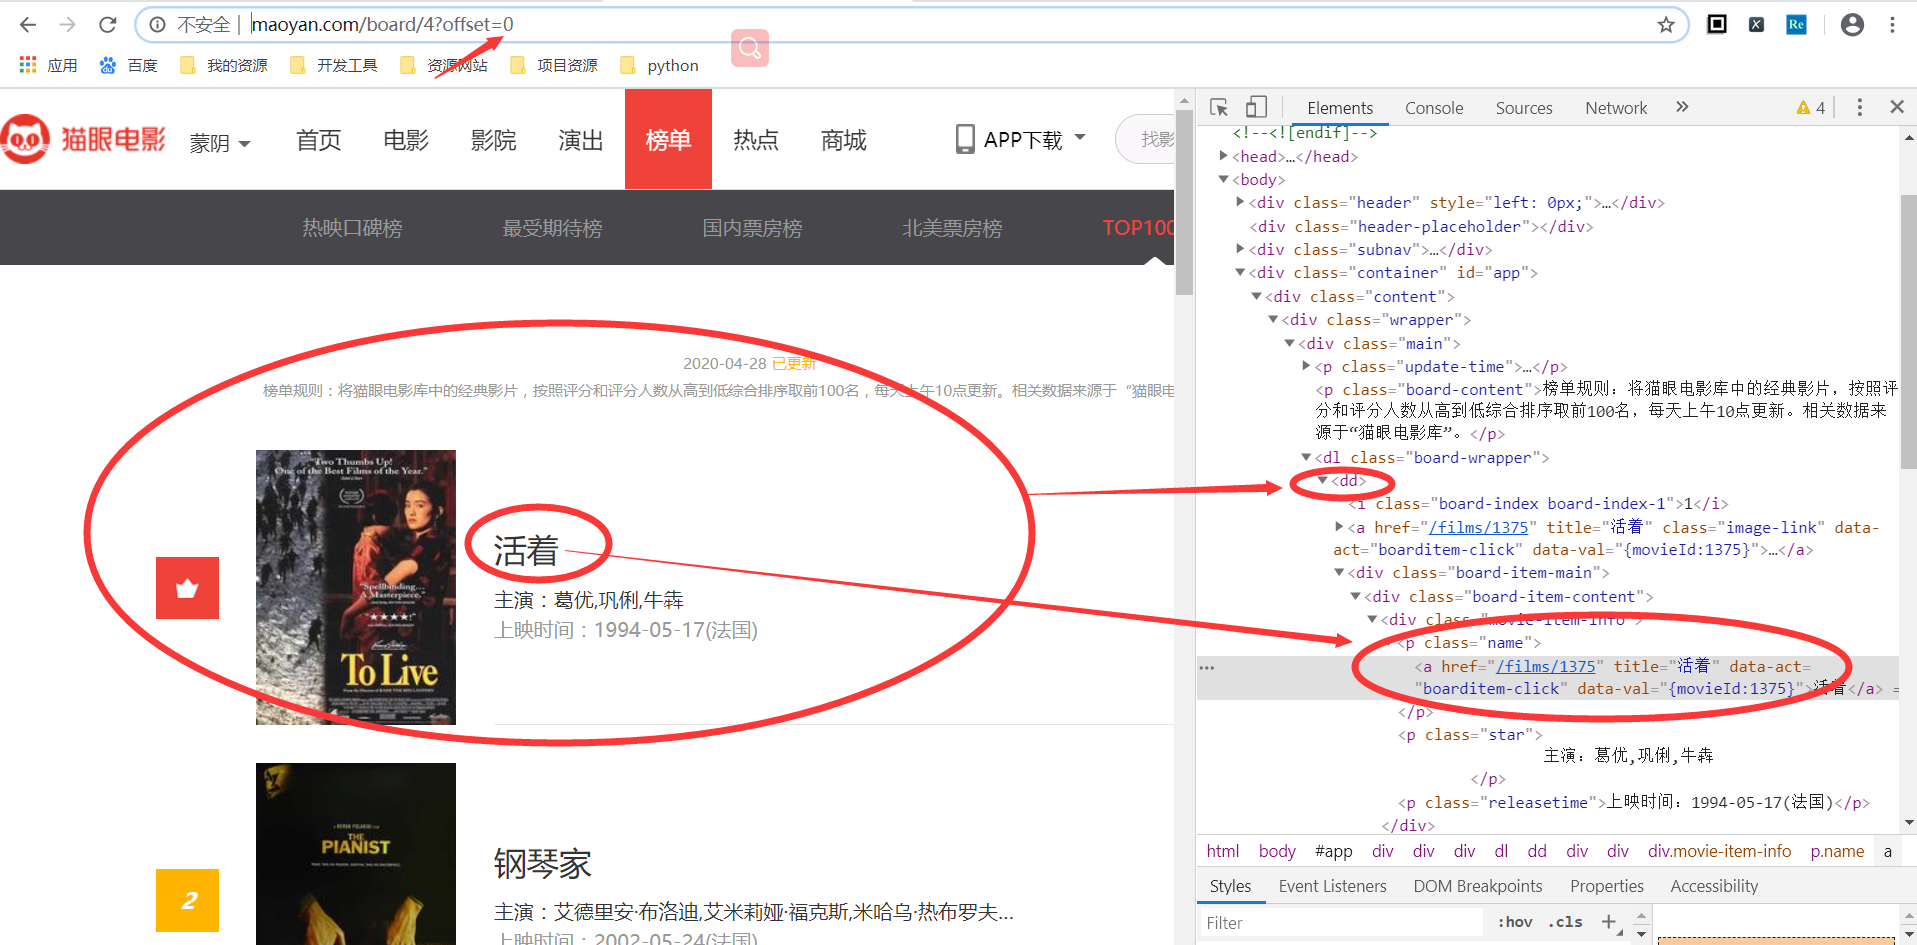
Task: Open the movie title 钢琴家
Action: (543, 864)
